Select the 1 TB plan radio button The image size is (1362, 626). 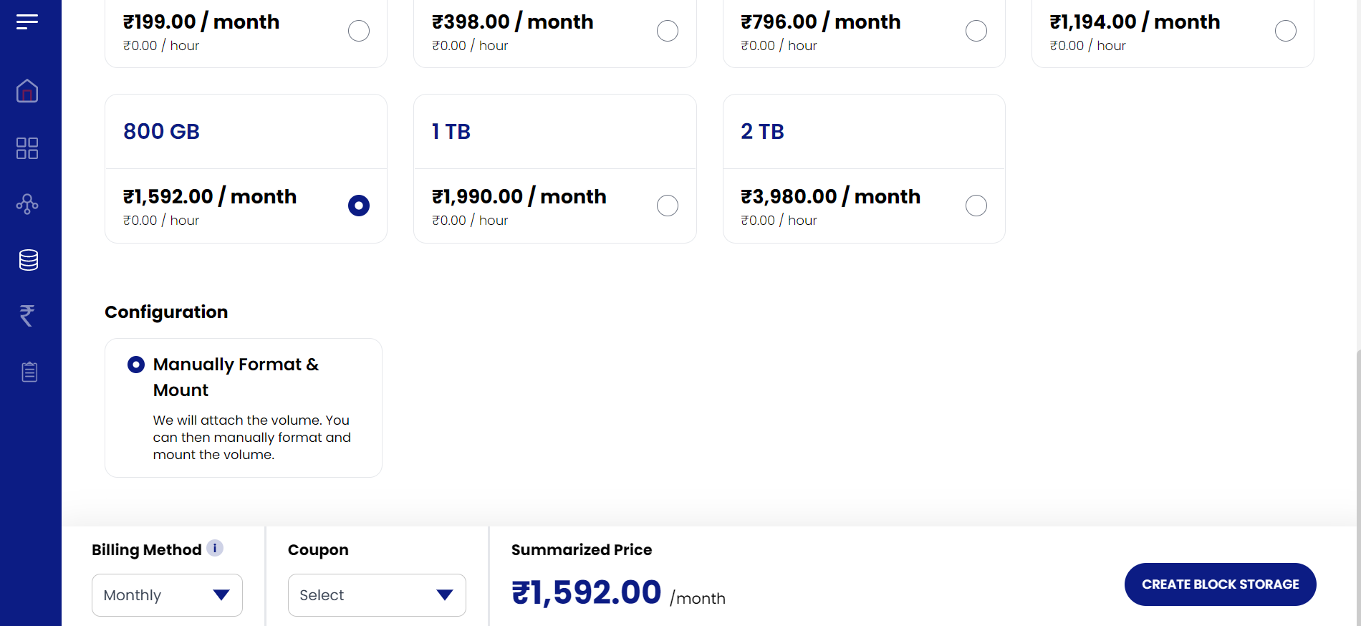[x=667, y=206]
